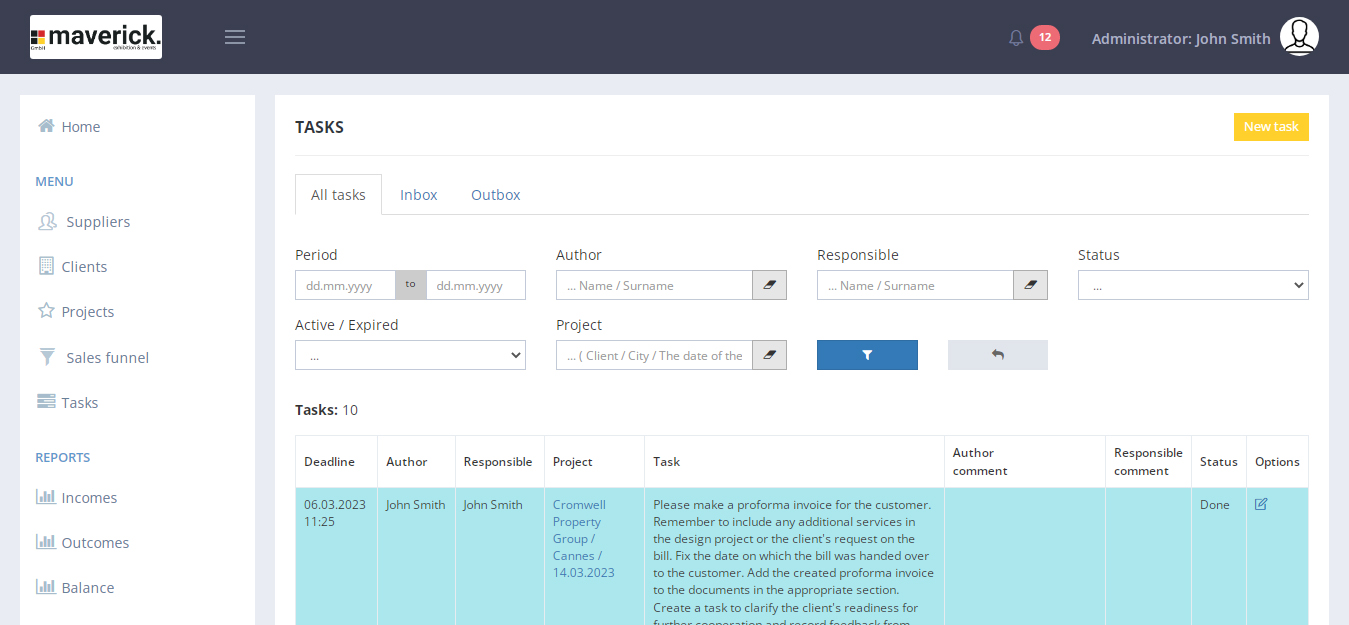Open the Incomes report
Screen dimensions: 1349x625
point(88,497)
